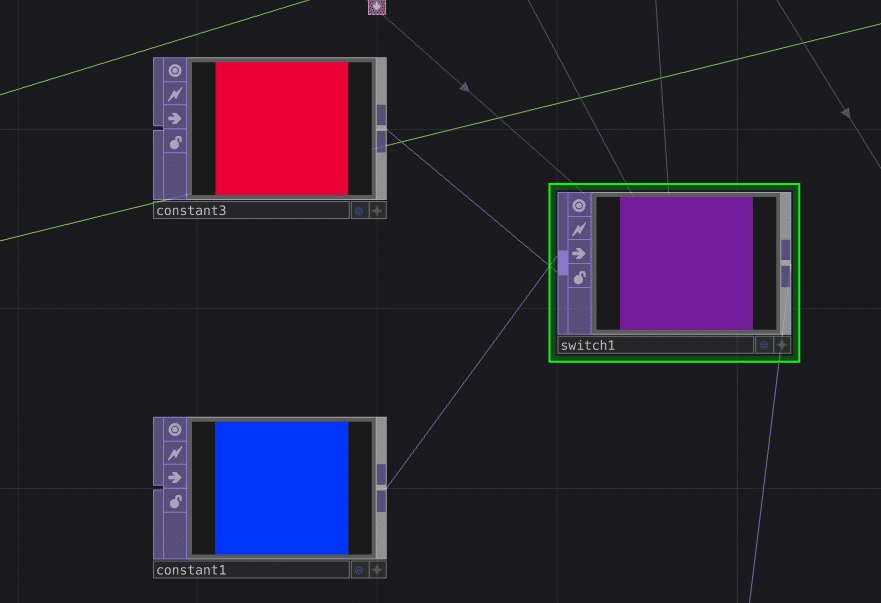Turn on the blue display flag of switch1
Image resolution: width=881 pixels, height=603 pixels.
(764, 345)
